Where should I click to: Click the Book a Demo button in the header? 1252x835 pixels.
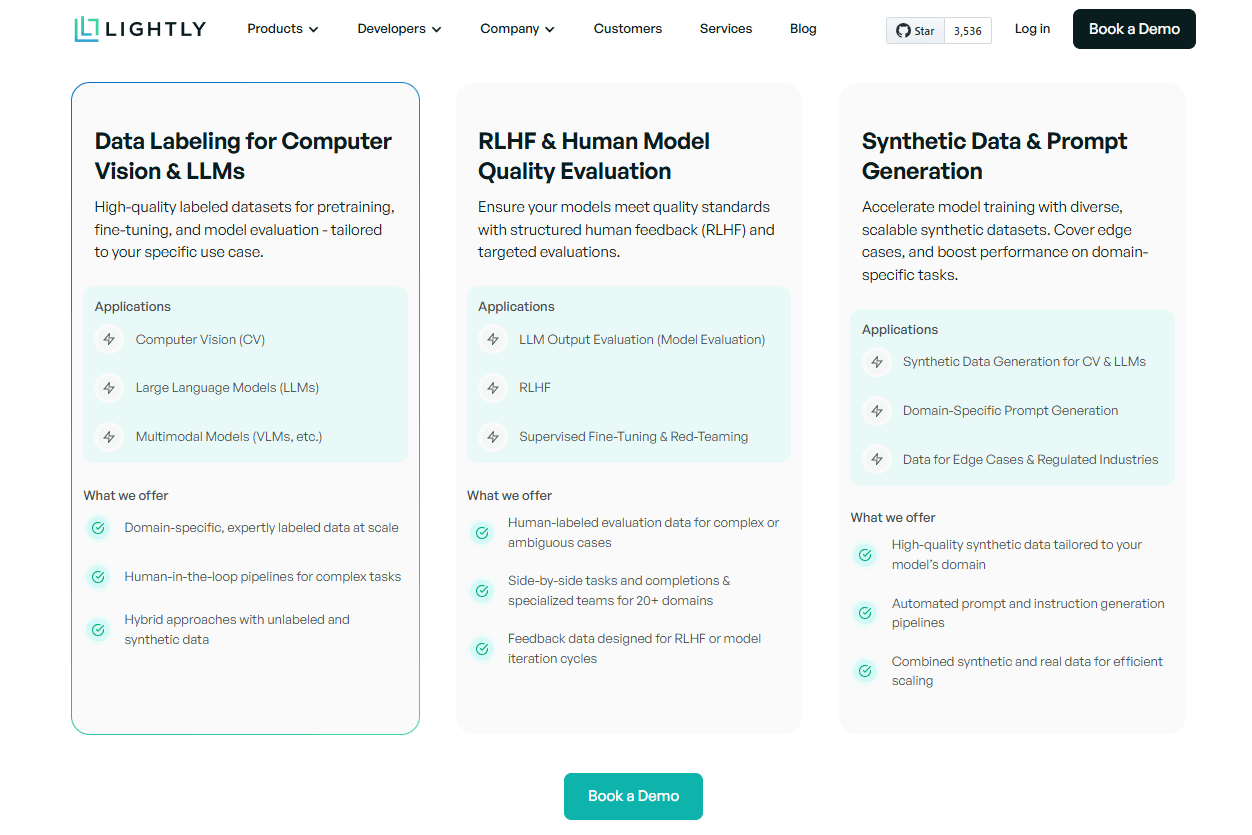click(1133, 29)
